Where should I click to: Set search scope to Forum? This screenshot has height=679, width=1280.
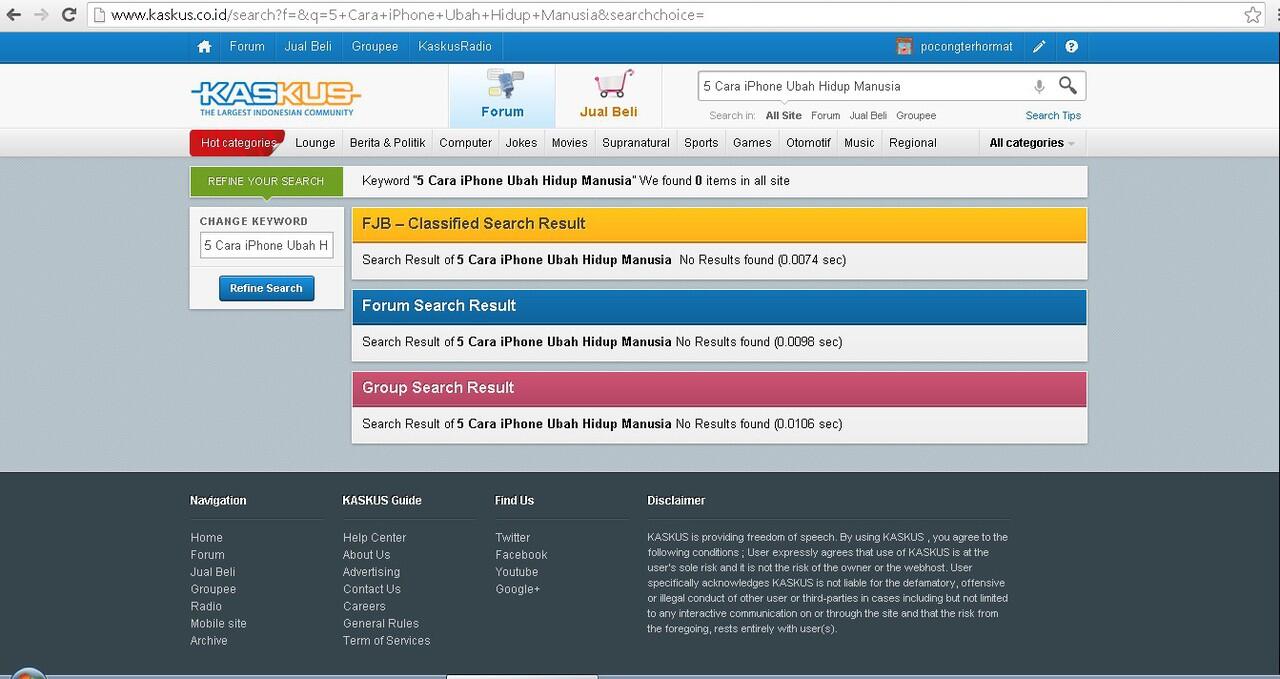[x=825, y=116]
